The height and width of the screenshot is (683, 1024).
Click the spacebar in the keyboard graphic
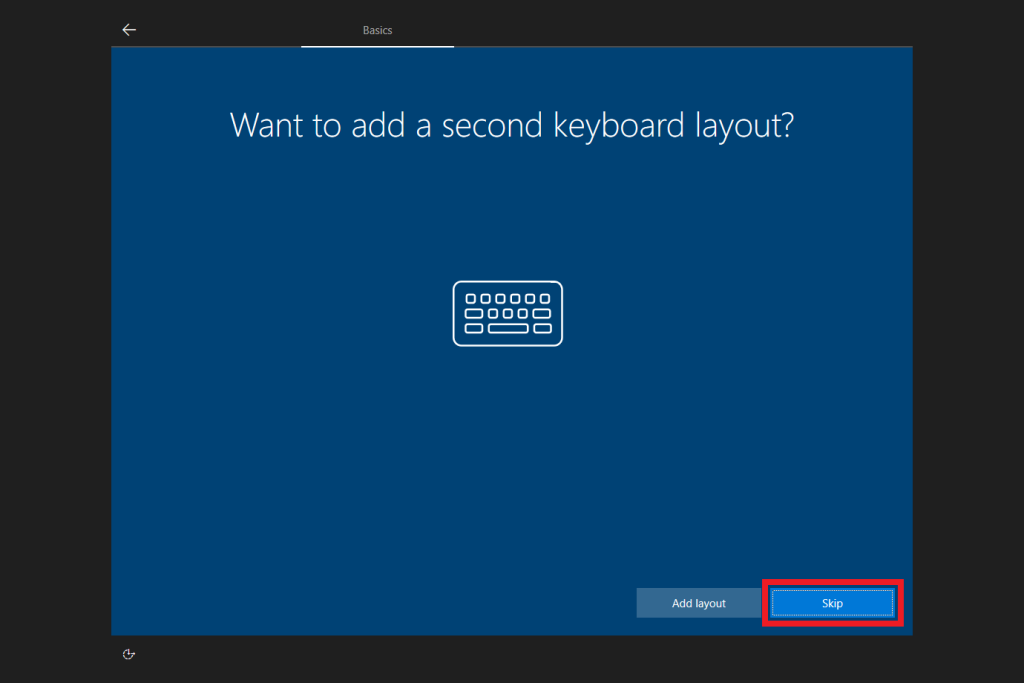pos(508,328)
